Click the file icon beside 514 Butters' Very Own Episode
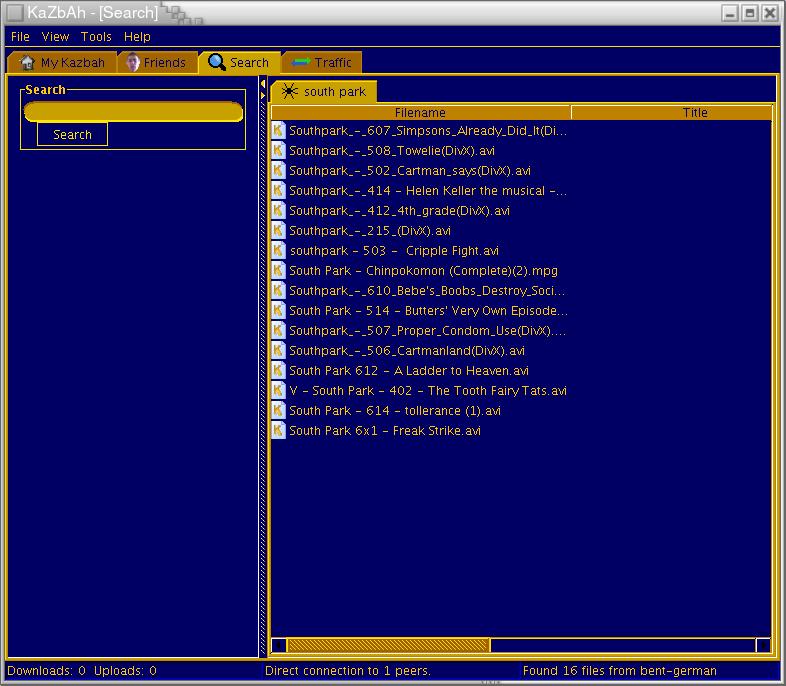 pyautogui.click(x=278, y=311)
